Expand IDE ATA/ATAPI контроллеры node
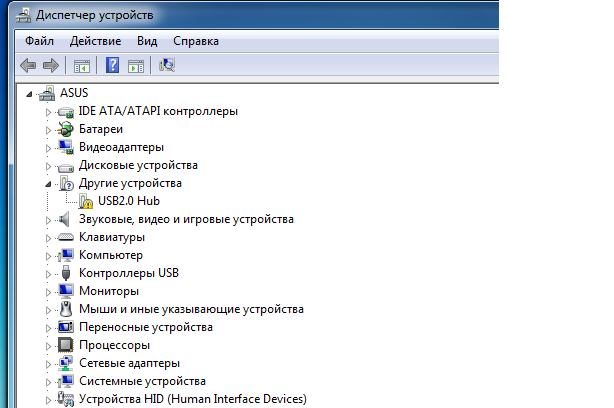 [x=48, y=113]
